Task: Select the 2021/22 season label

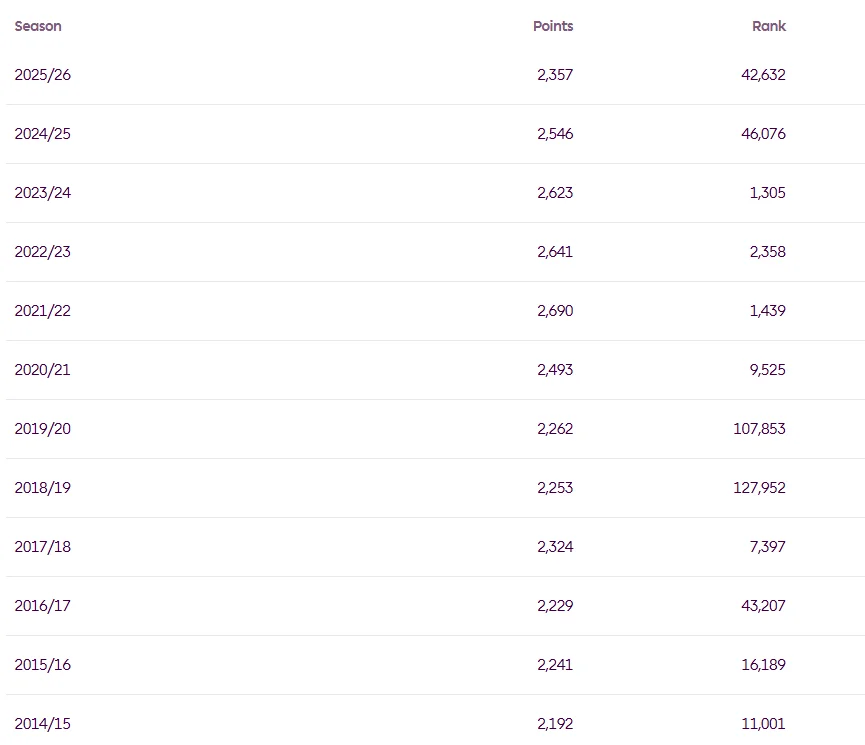Action: pyautogui.click(x=42, y=311)
